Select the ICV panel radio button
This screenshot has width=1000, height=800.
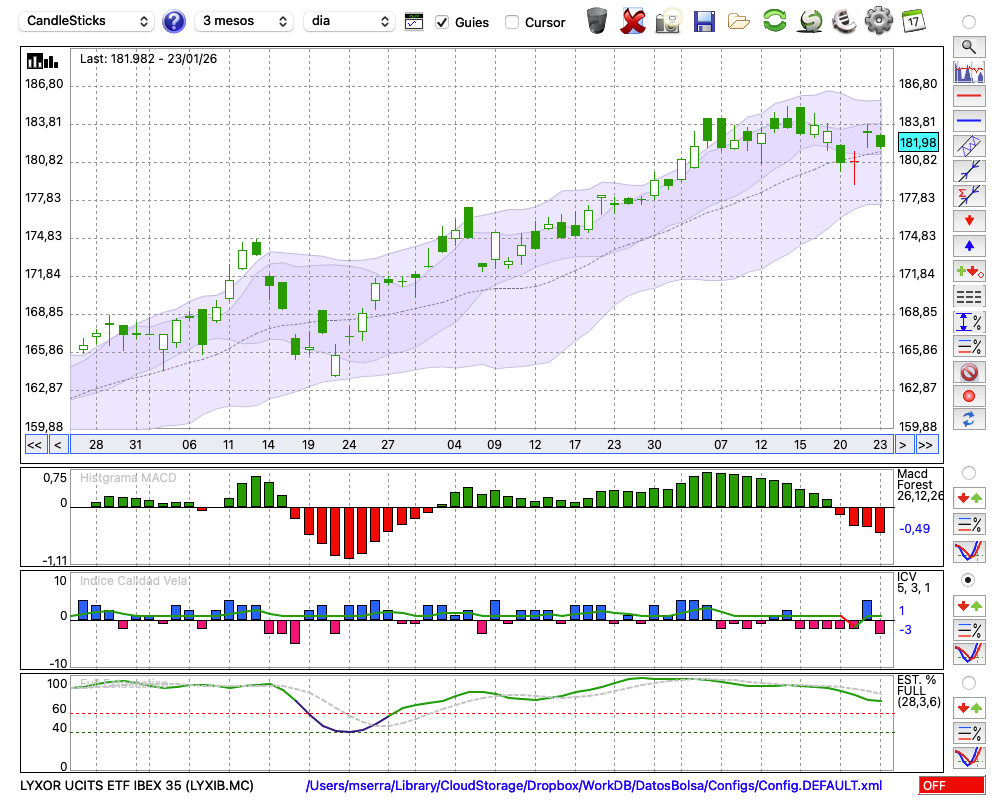[x=969, y=580]
